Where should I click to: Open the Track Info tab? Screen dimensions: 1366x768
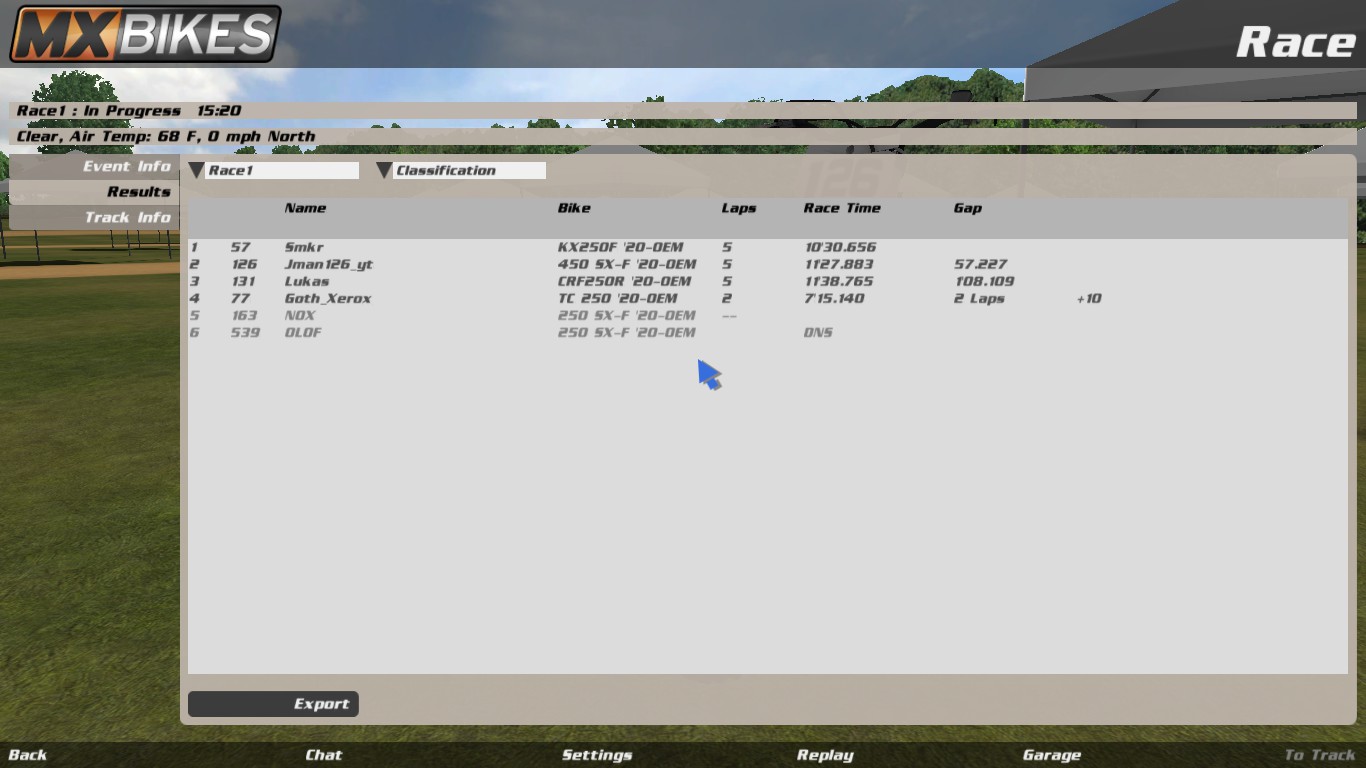(x=94, y=217)
